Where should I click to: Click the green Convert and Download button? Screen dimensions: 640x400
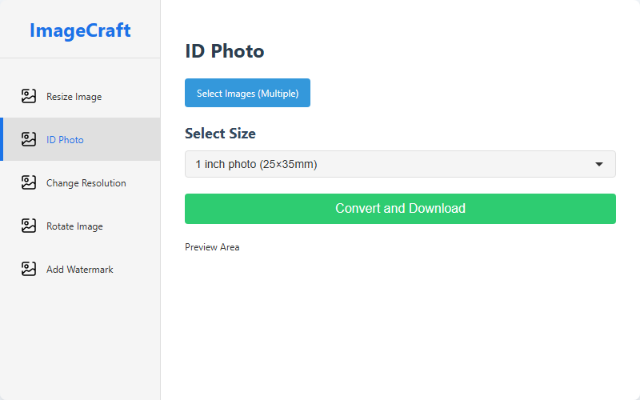pos(400,209)
